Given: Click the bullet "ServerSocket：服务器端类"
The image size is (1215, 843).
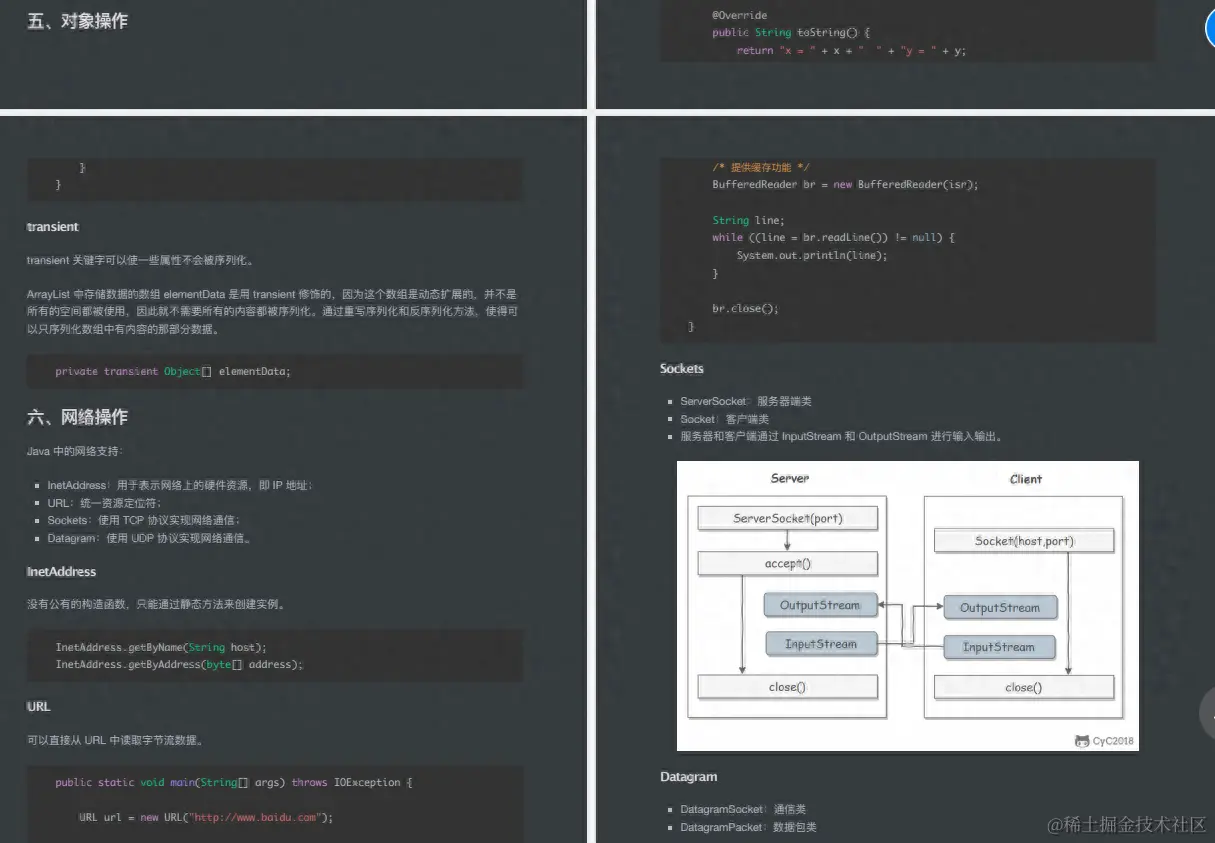Looking at the screenshot, I should click(746, 401).
